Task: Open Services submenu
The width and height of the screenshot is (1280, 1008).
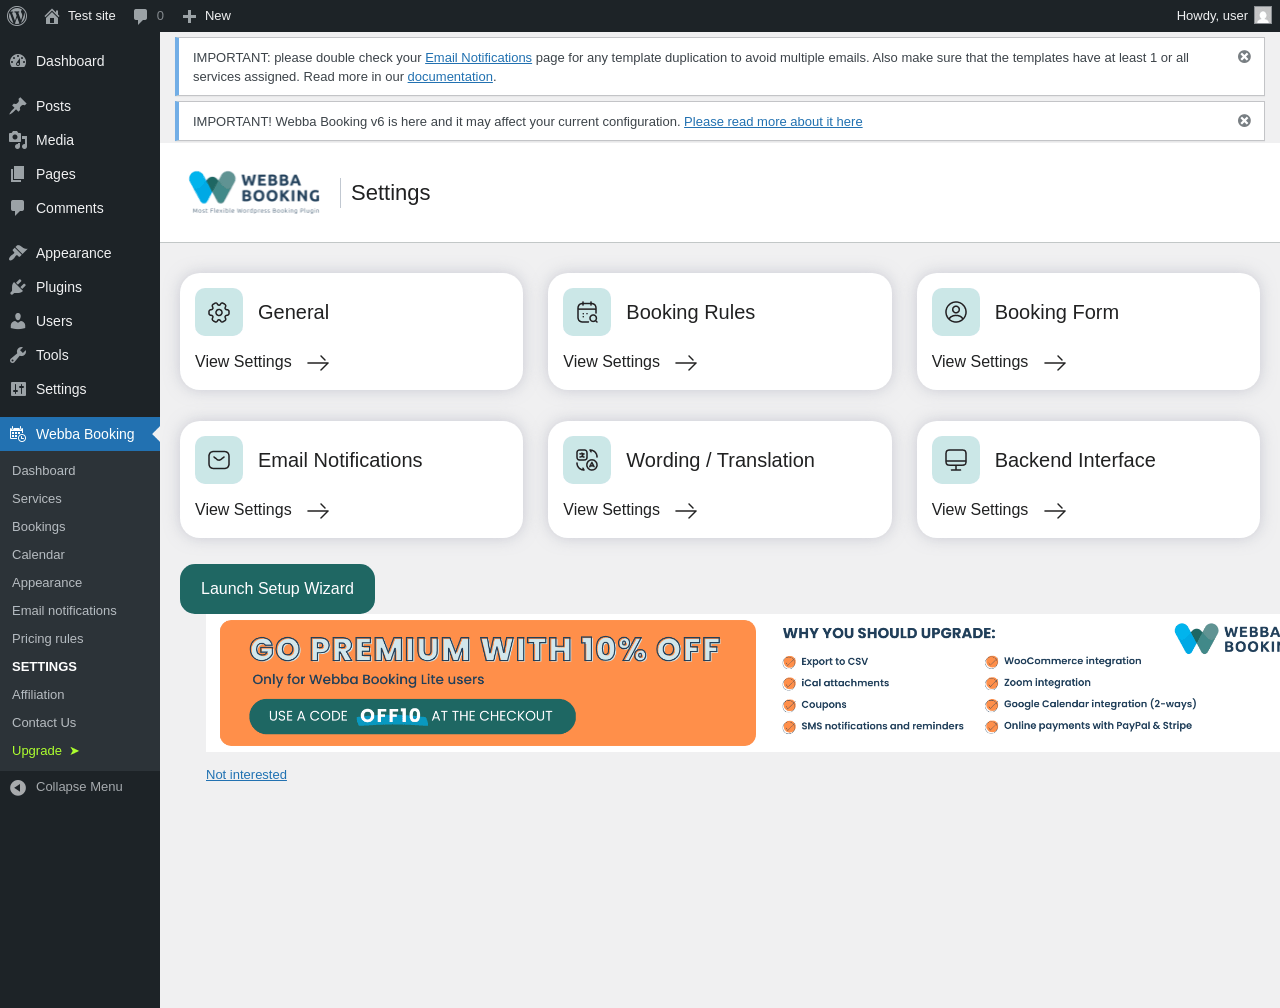Action: click(x=80, y=498)
